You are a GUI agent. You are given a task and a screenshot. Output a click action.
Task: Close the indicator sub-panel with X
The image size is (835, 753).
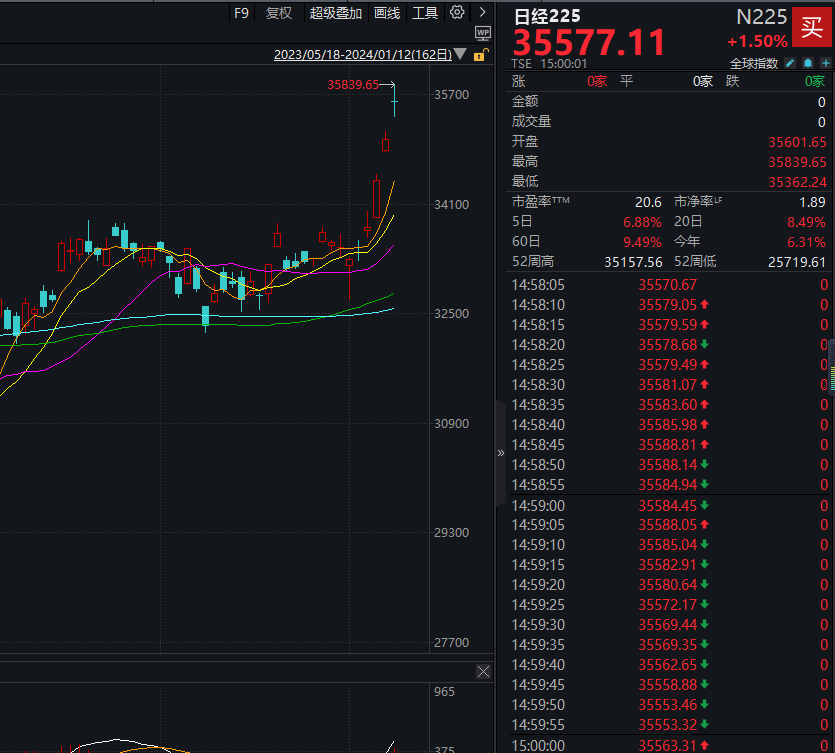(483, 671)
